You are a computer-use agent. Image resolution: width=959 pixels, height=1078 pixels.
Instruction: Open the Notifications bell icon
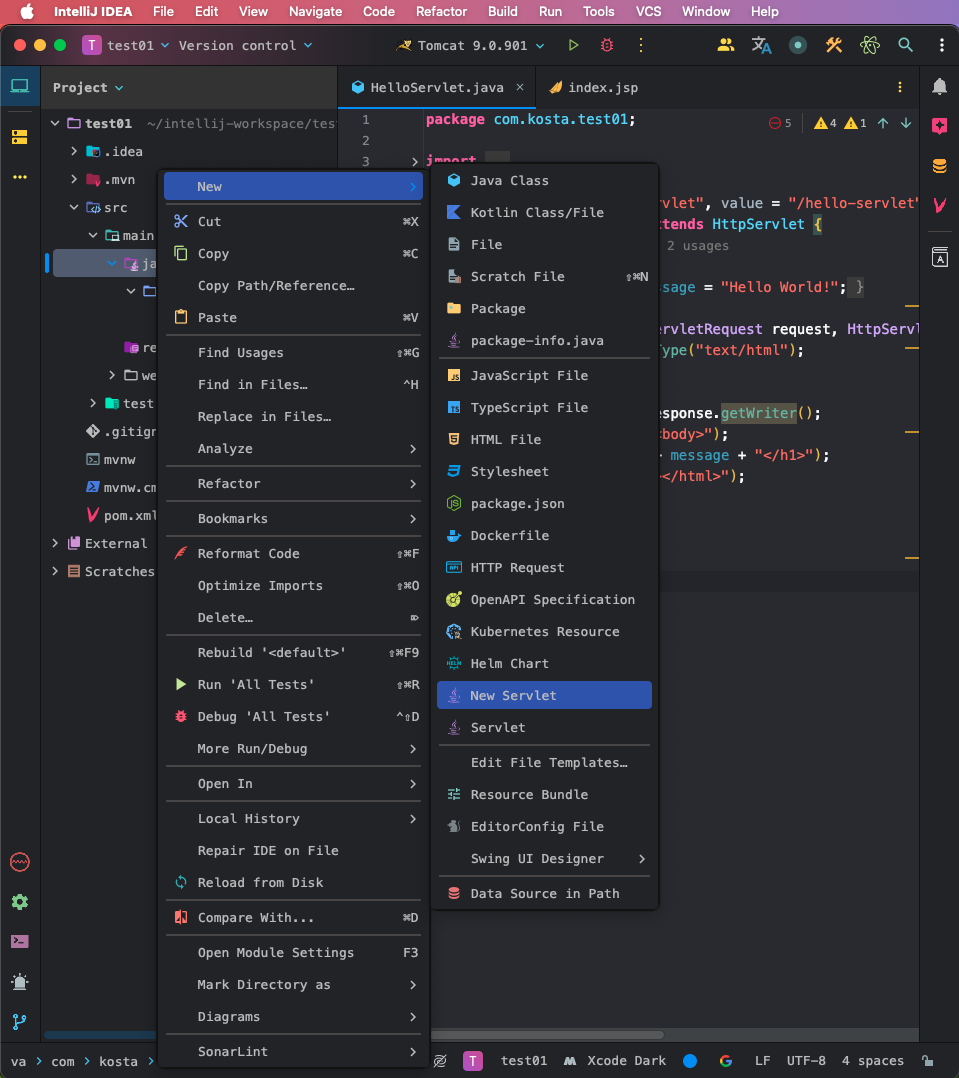(940, 87)
